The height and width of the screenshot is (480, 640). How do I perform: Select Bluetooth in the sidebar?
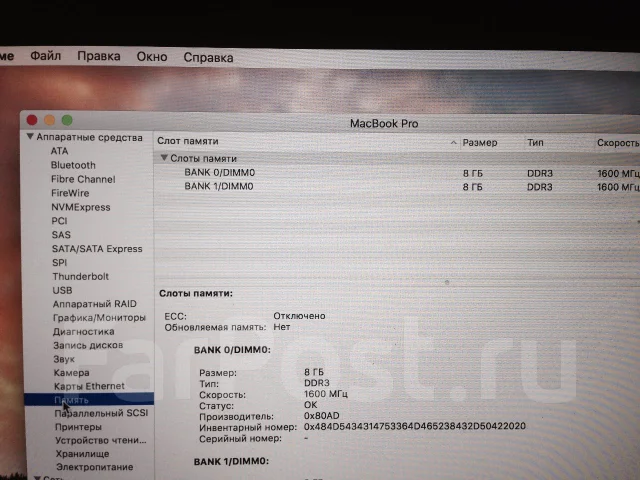pos(73,165)
